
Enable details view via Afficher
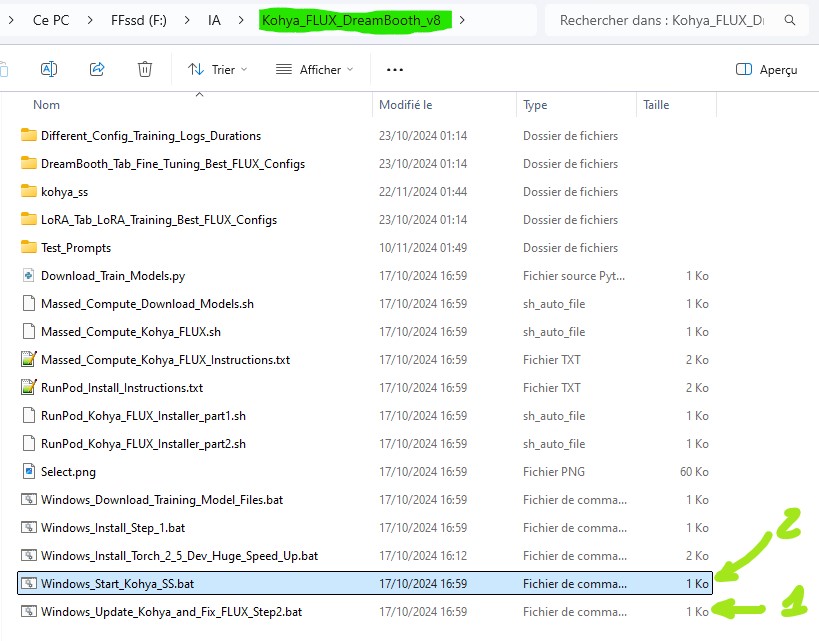tap(315, 69)
